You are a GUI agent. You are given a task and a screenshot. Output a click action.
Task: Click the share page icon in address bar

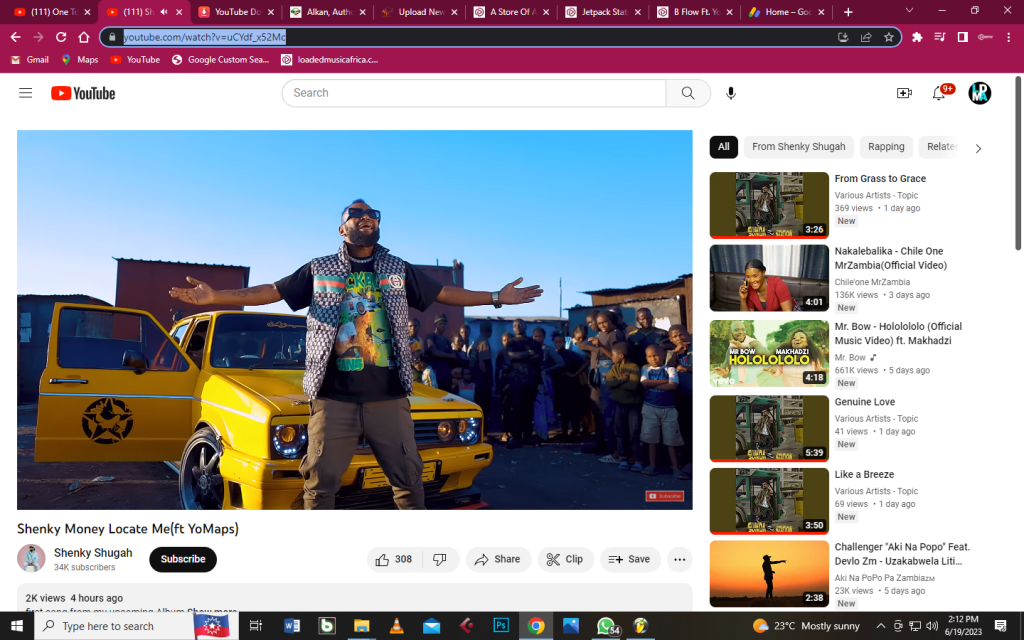(866, 37)
